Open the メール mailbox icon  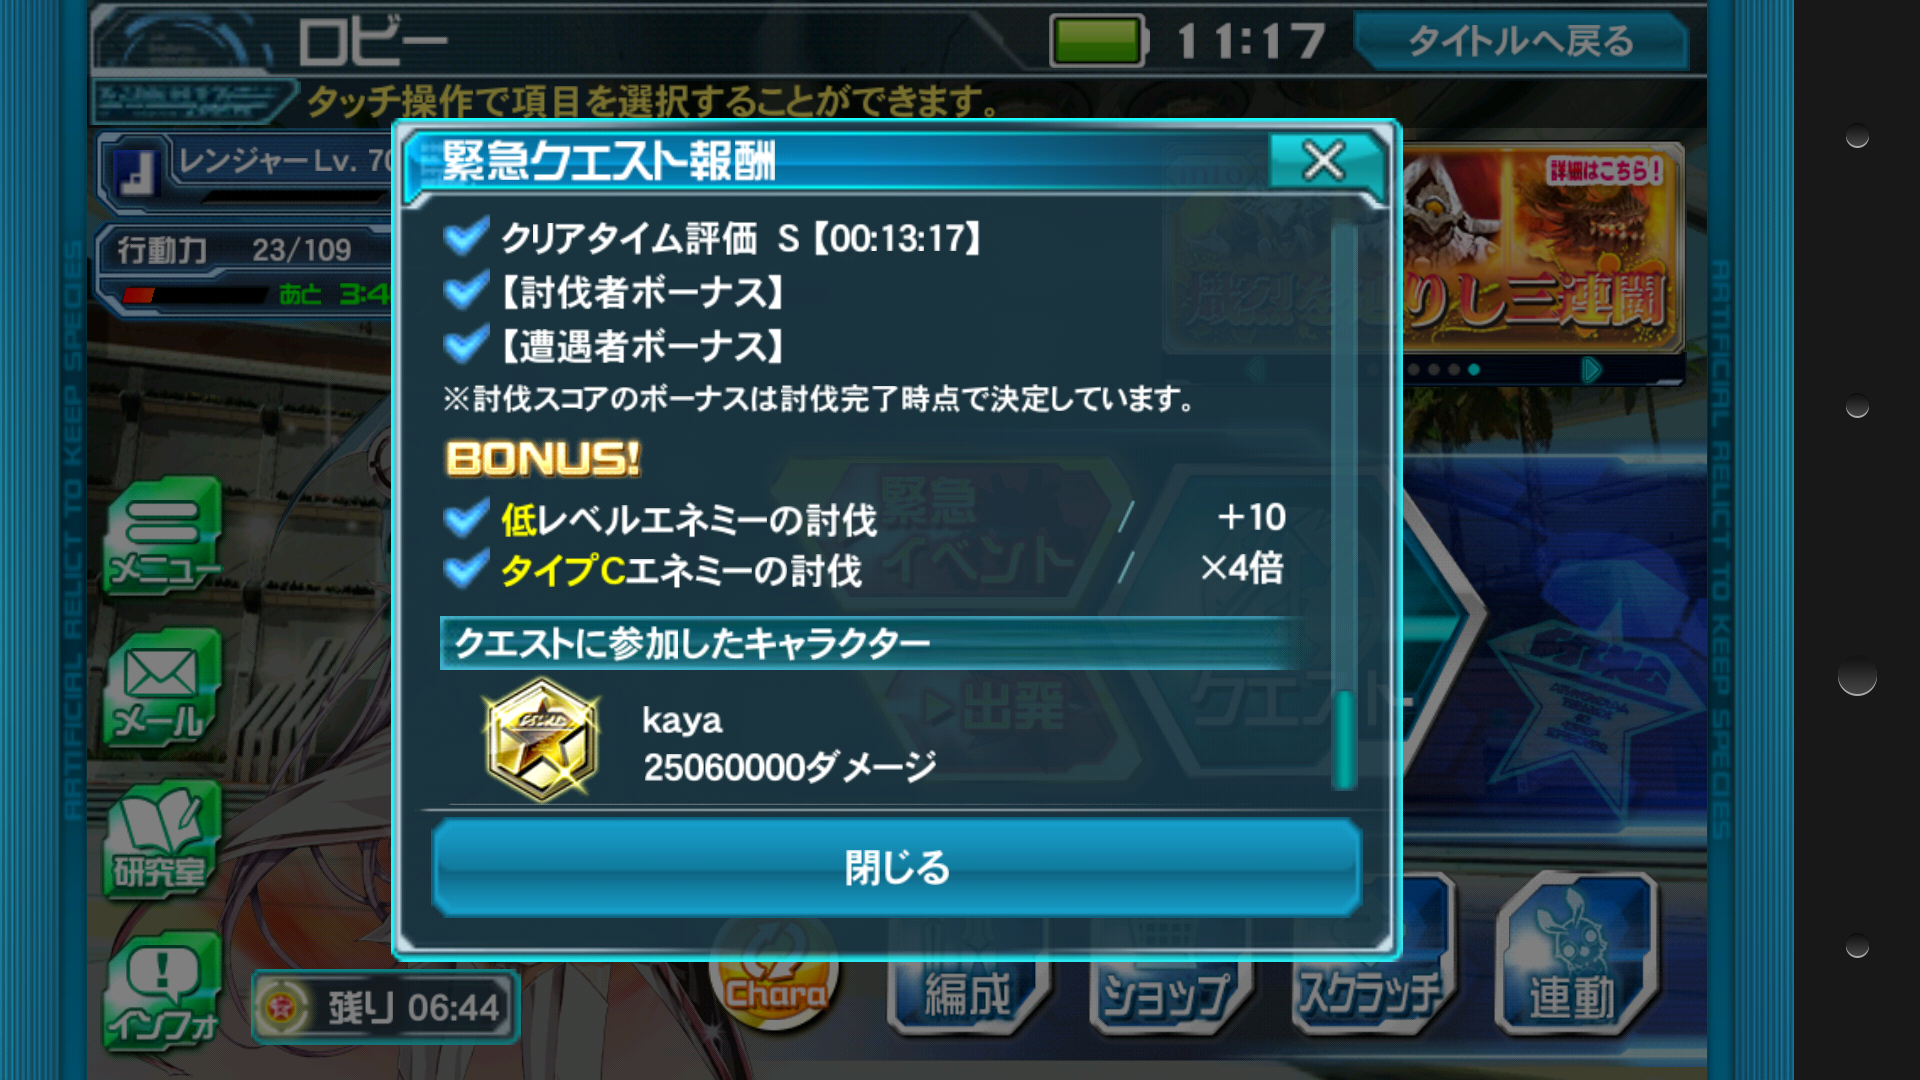tap(162, 689)
